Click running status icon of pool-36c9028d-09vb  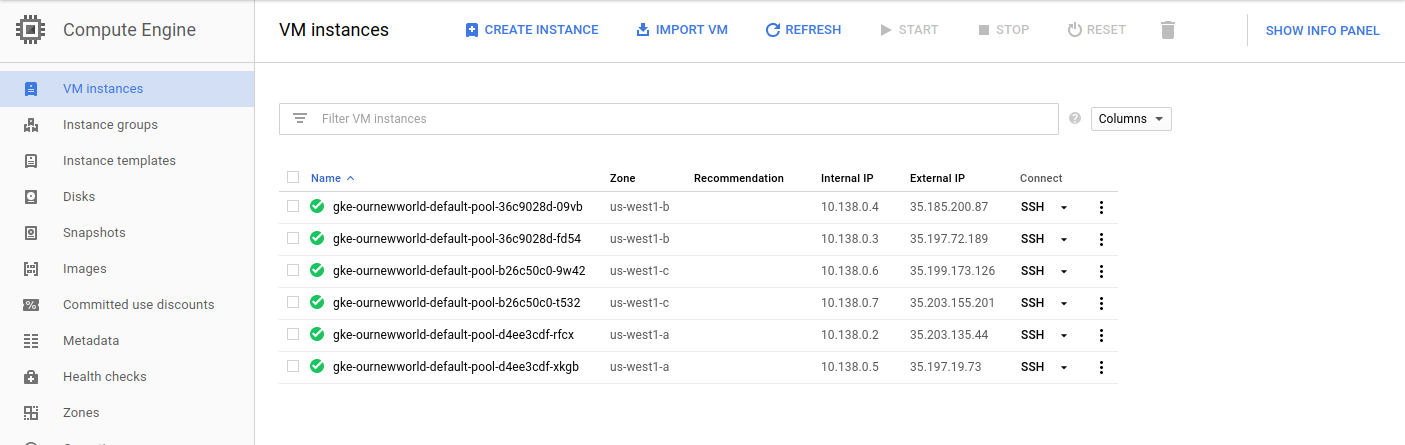coord(317,206)
